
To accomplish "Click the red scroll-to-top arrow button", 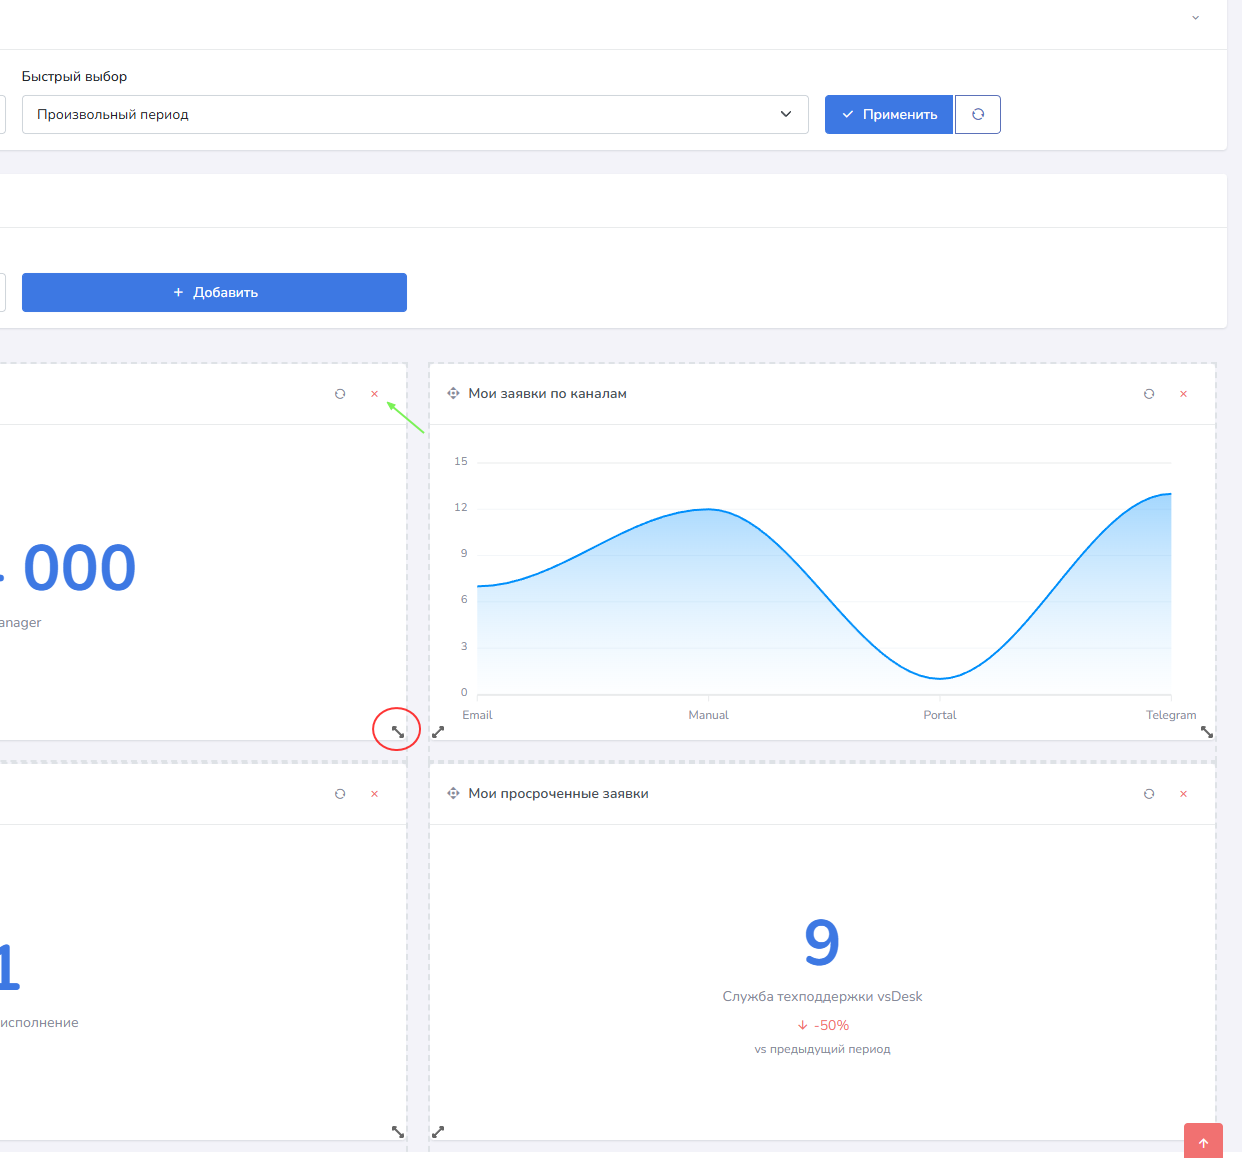I will pos(1203,1142).
